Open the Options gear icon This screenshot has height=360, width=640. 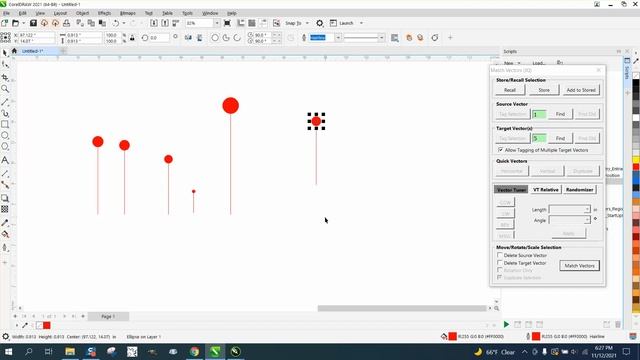tap(320, 23)
